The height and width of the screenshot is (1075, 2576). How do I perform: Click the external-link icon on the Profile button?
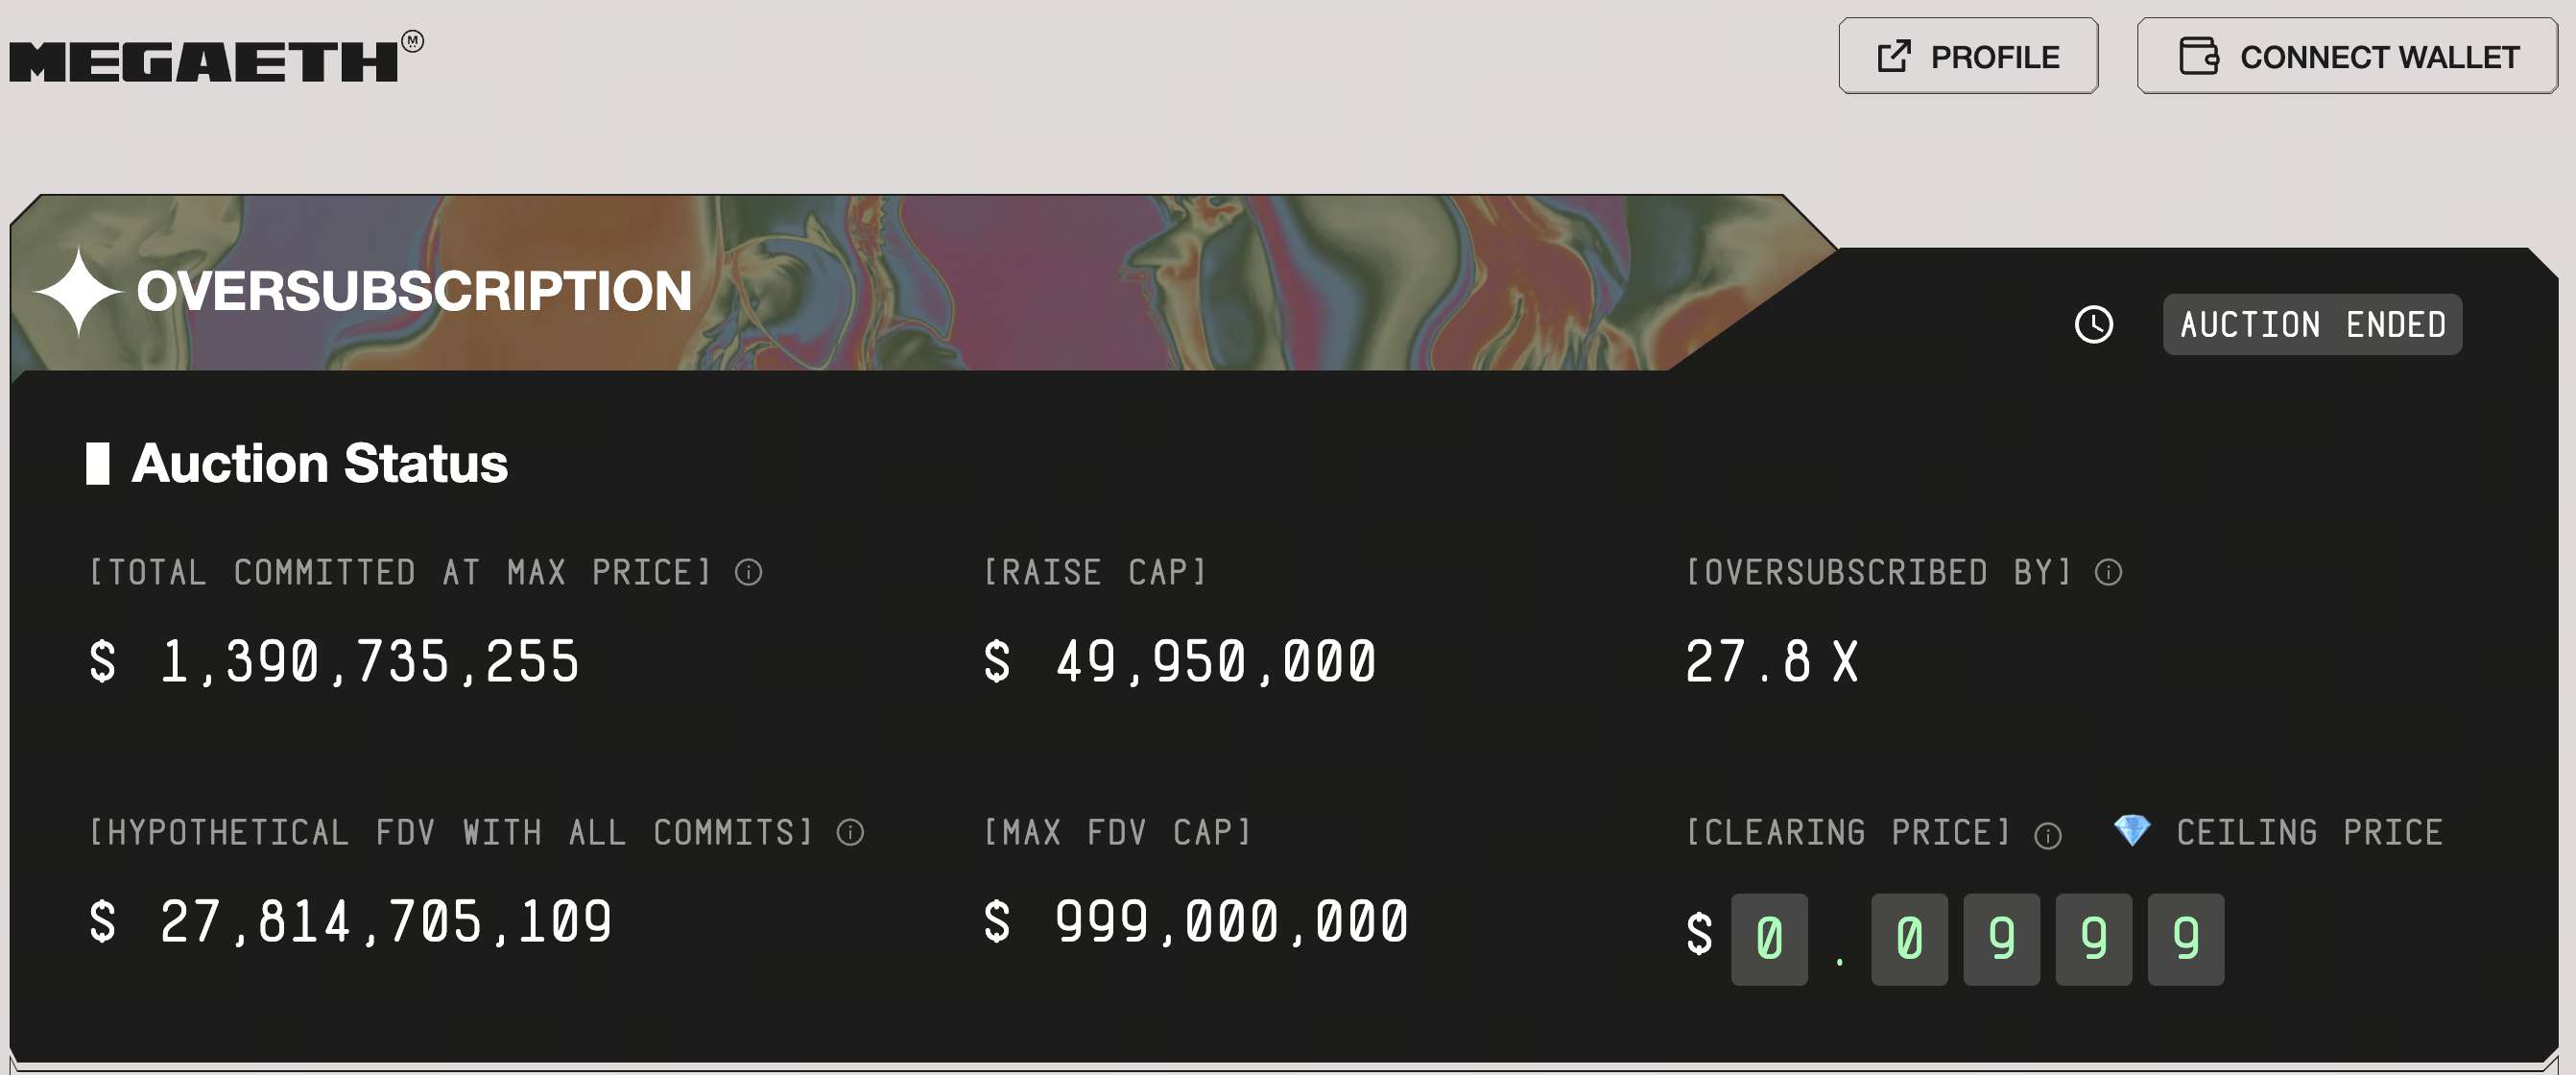click(1894, 57)
